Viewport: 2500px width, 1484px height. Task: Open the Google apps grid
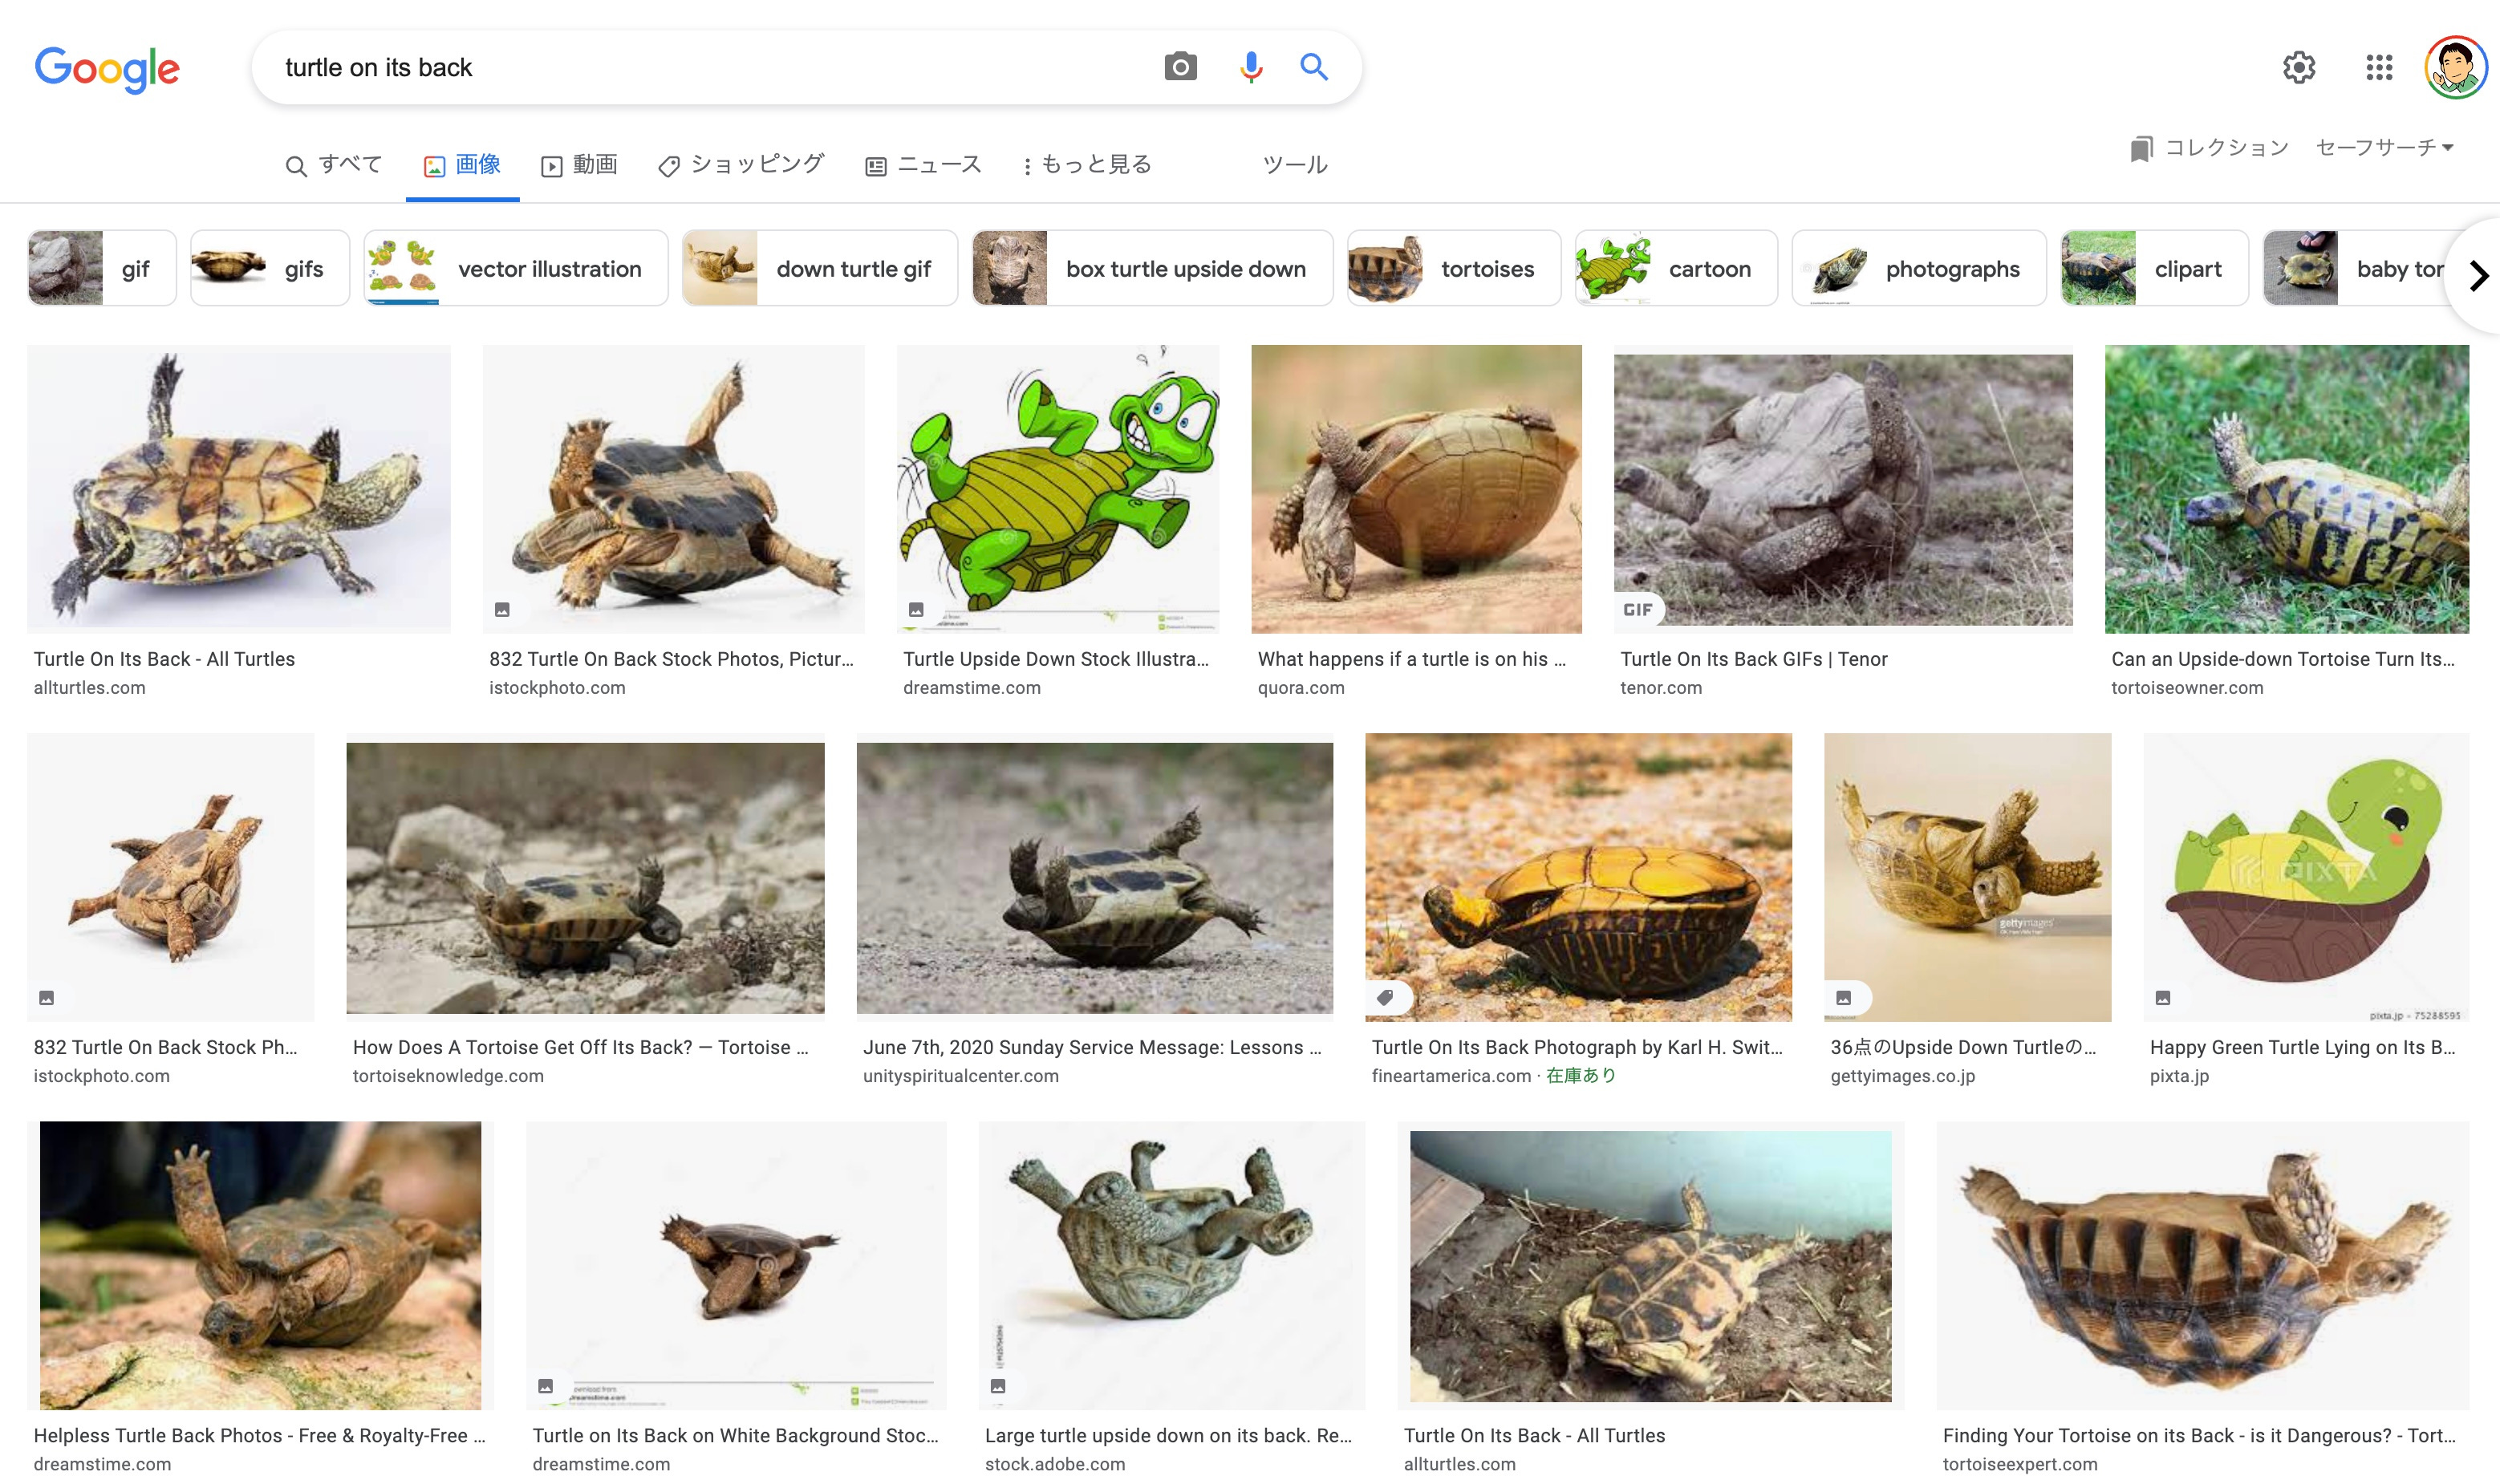(x=2378, y=67)
